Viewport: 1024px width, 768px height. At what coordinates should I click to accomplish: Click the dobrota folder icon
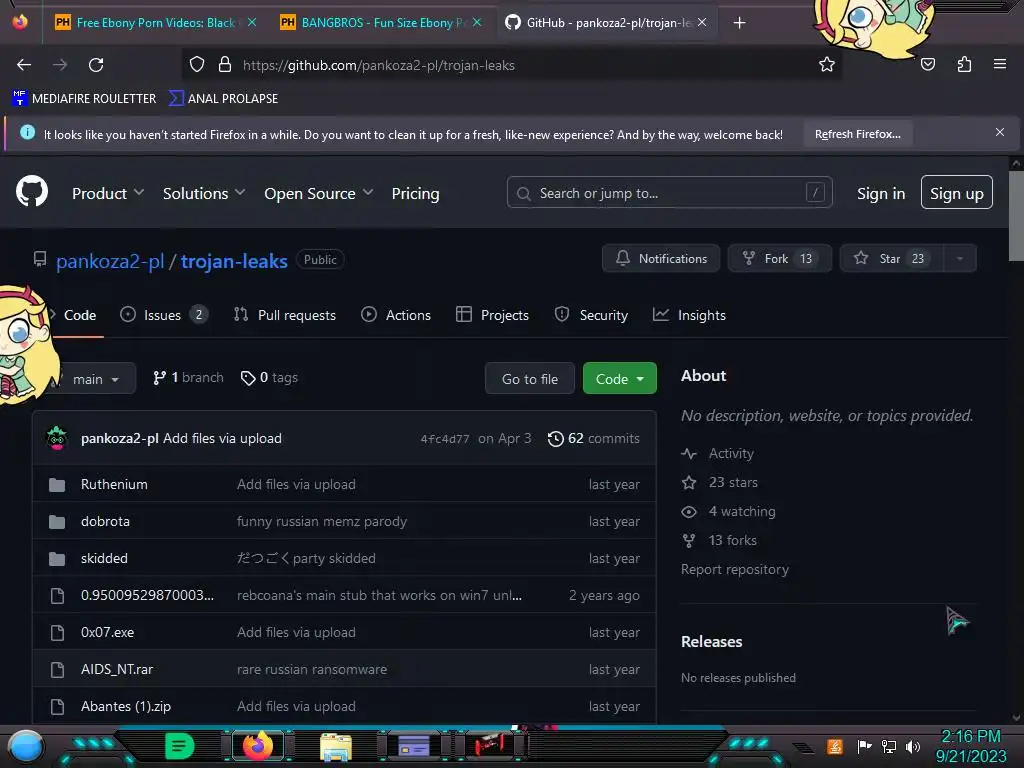pyautogui.click(x=57, y=522)
